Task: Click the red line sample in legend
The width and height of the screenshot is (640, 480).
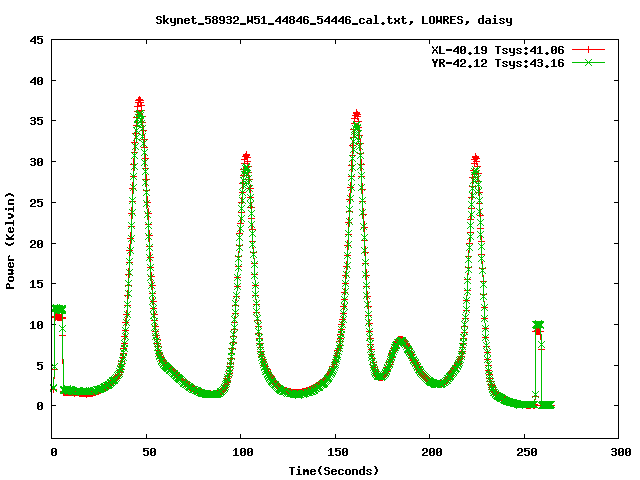Action: point(588,50)
